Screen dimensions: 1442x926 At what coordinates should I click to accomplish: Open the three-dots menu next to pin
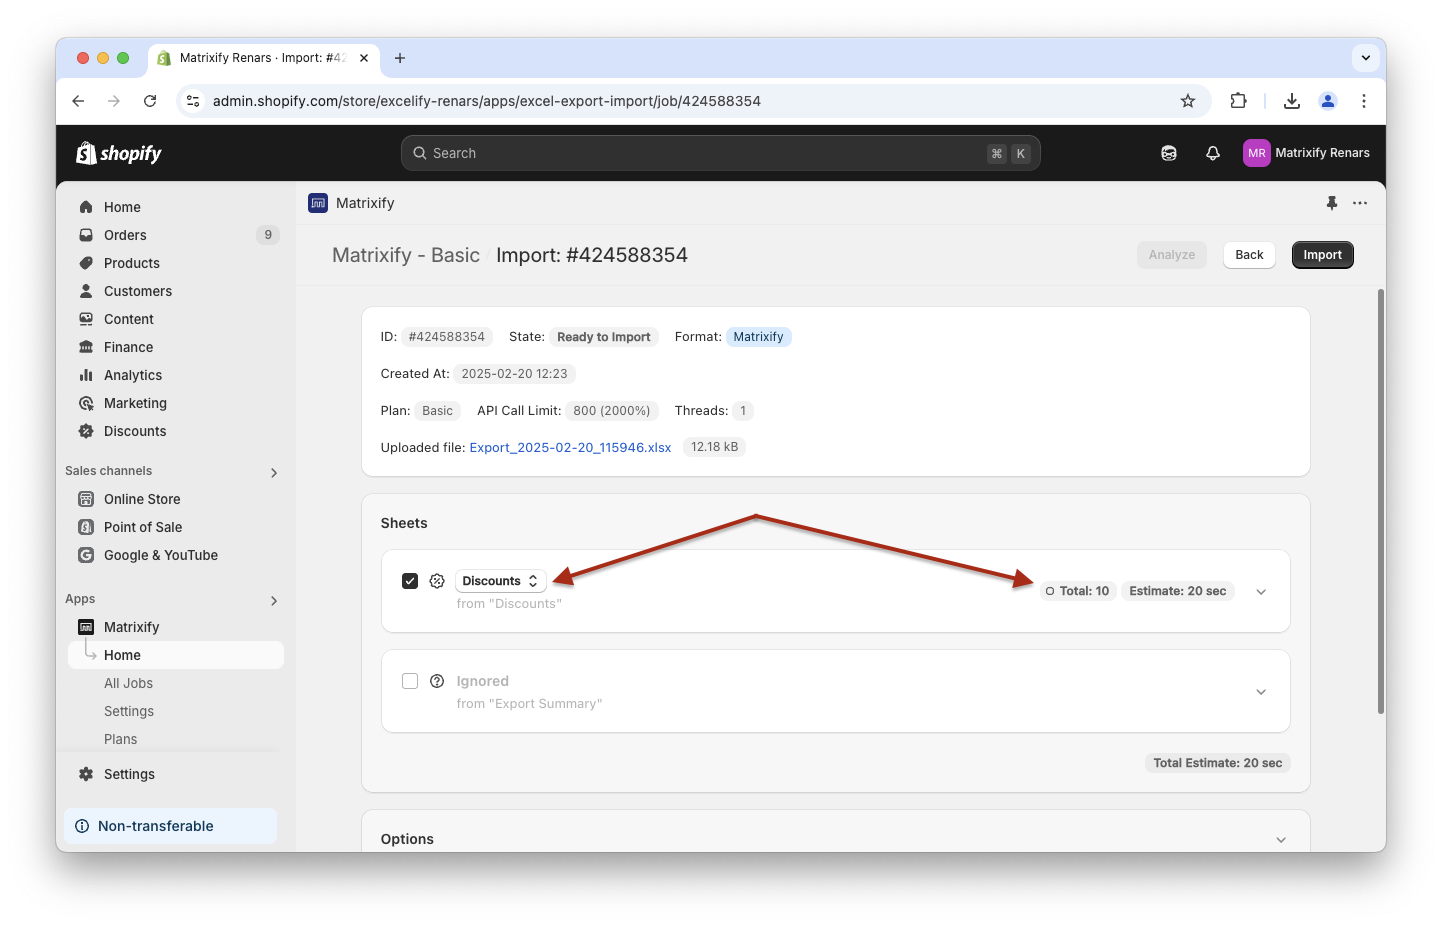[1359, 203]
